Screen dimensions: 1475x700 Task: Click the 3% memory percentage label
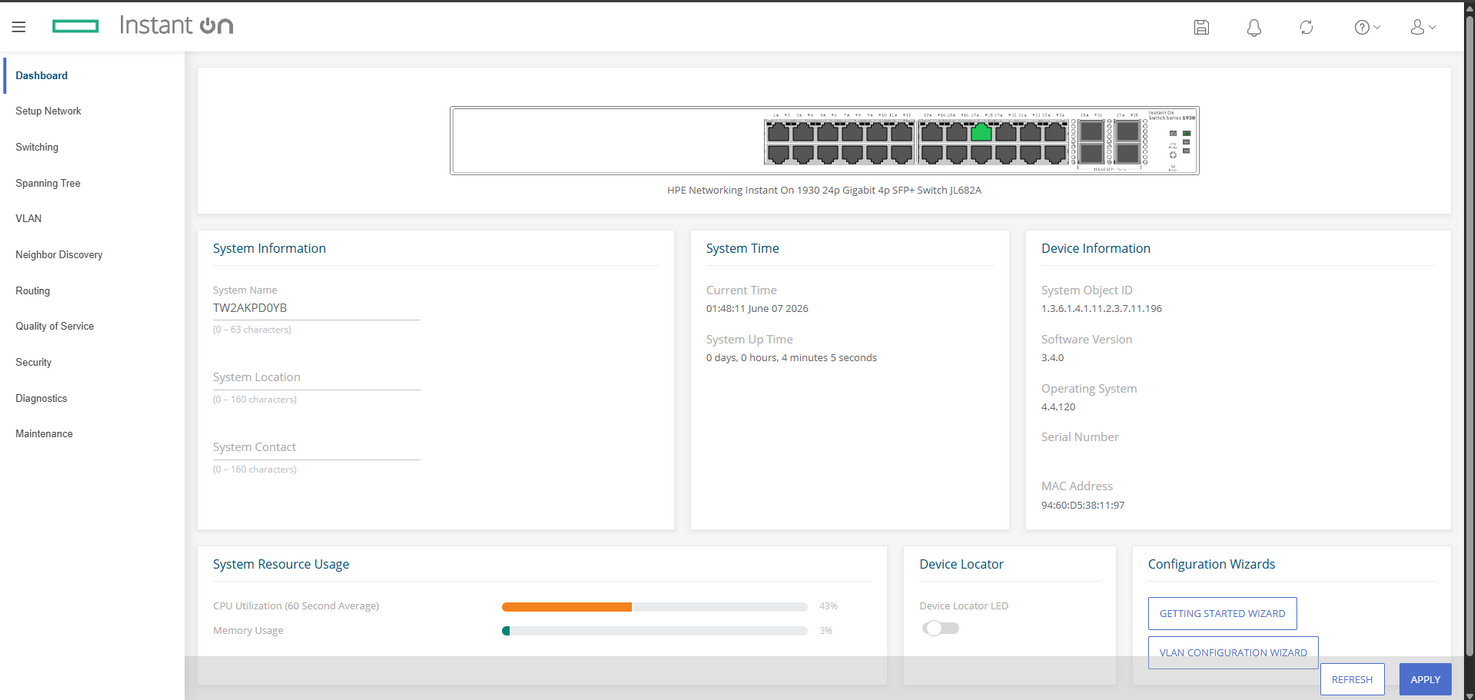826,631
